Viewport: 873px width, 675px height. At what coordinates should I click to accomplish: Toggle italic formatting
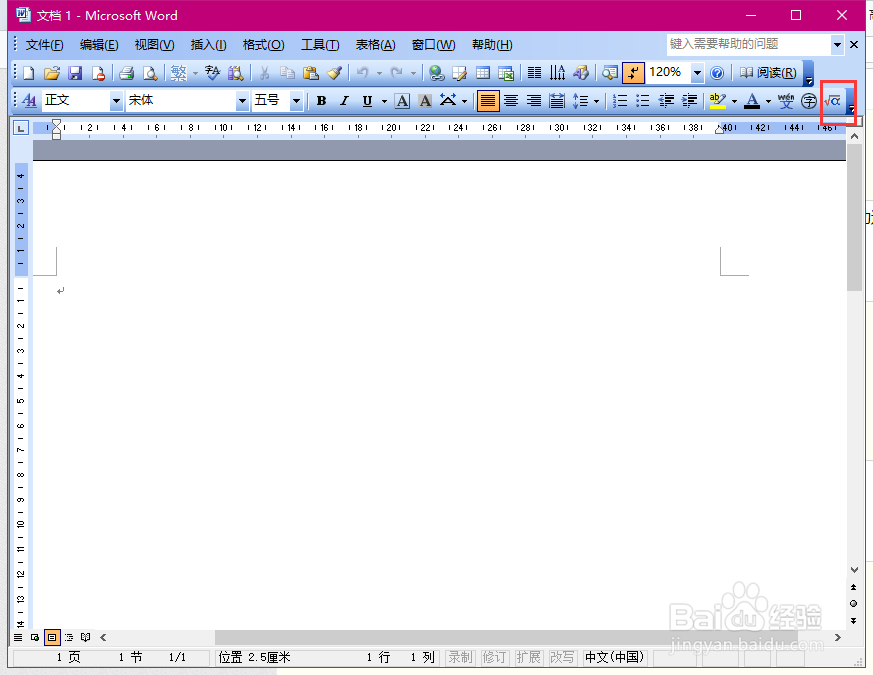(x=343, y=101)
